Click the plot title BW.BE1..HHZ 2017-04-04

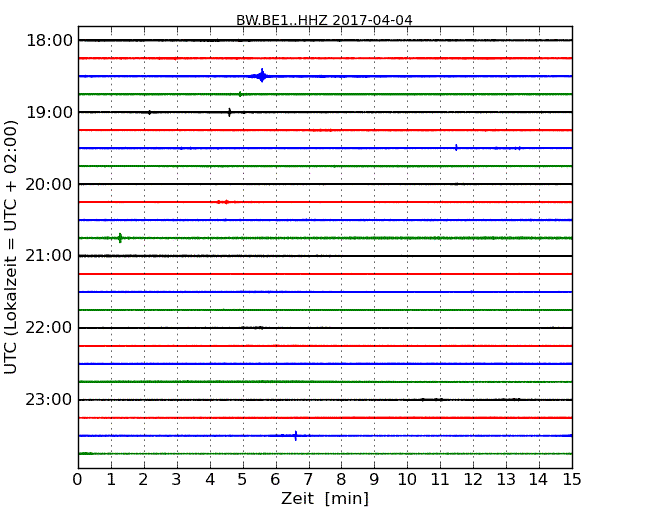click(x=324, y=20)
